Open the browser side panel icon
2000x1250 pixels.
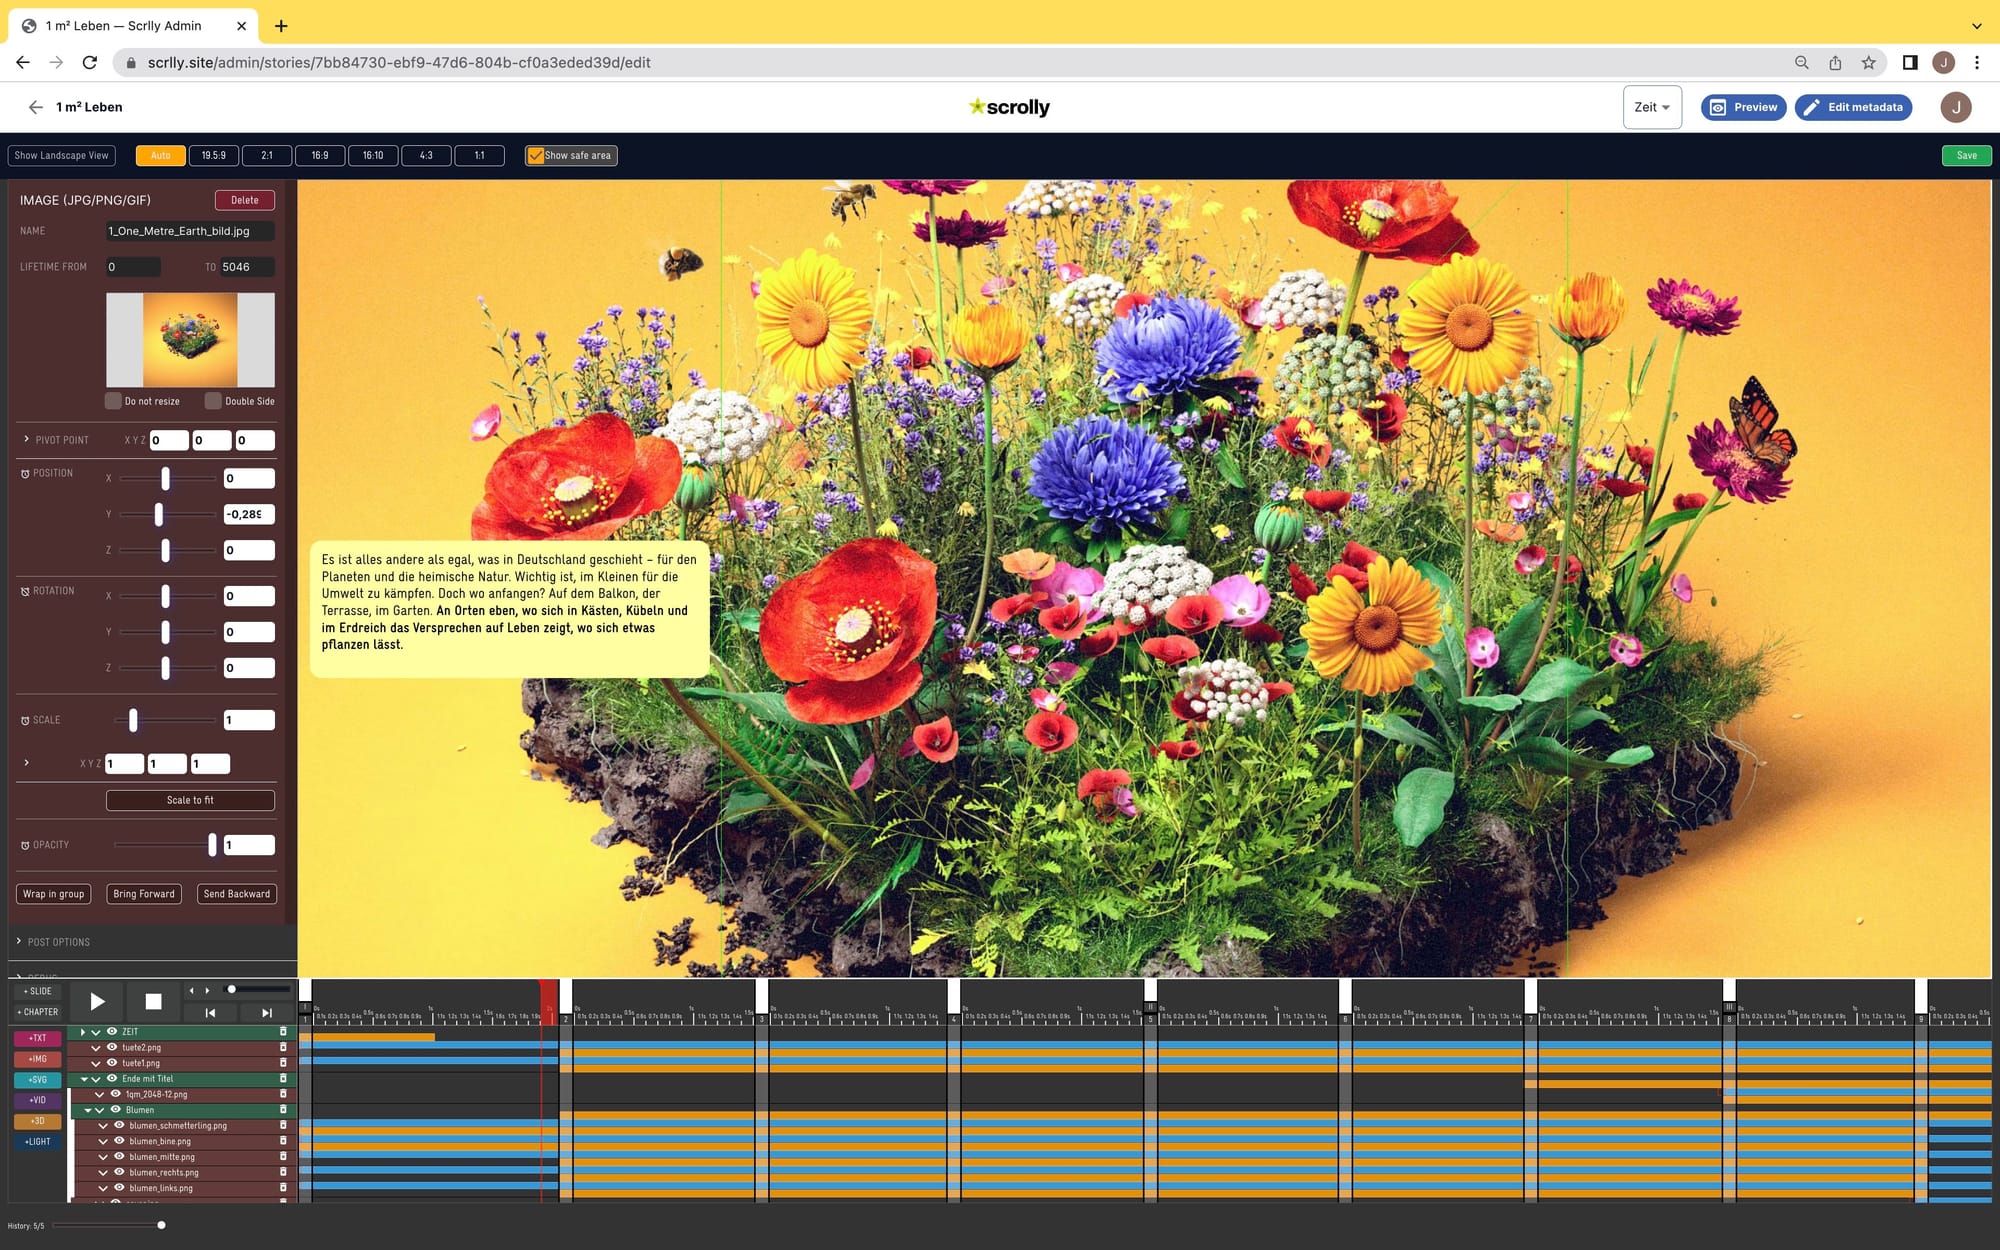pos(1910,62)
